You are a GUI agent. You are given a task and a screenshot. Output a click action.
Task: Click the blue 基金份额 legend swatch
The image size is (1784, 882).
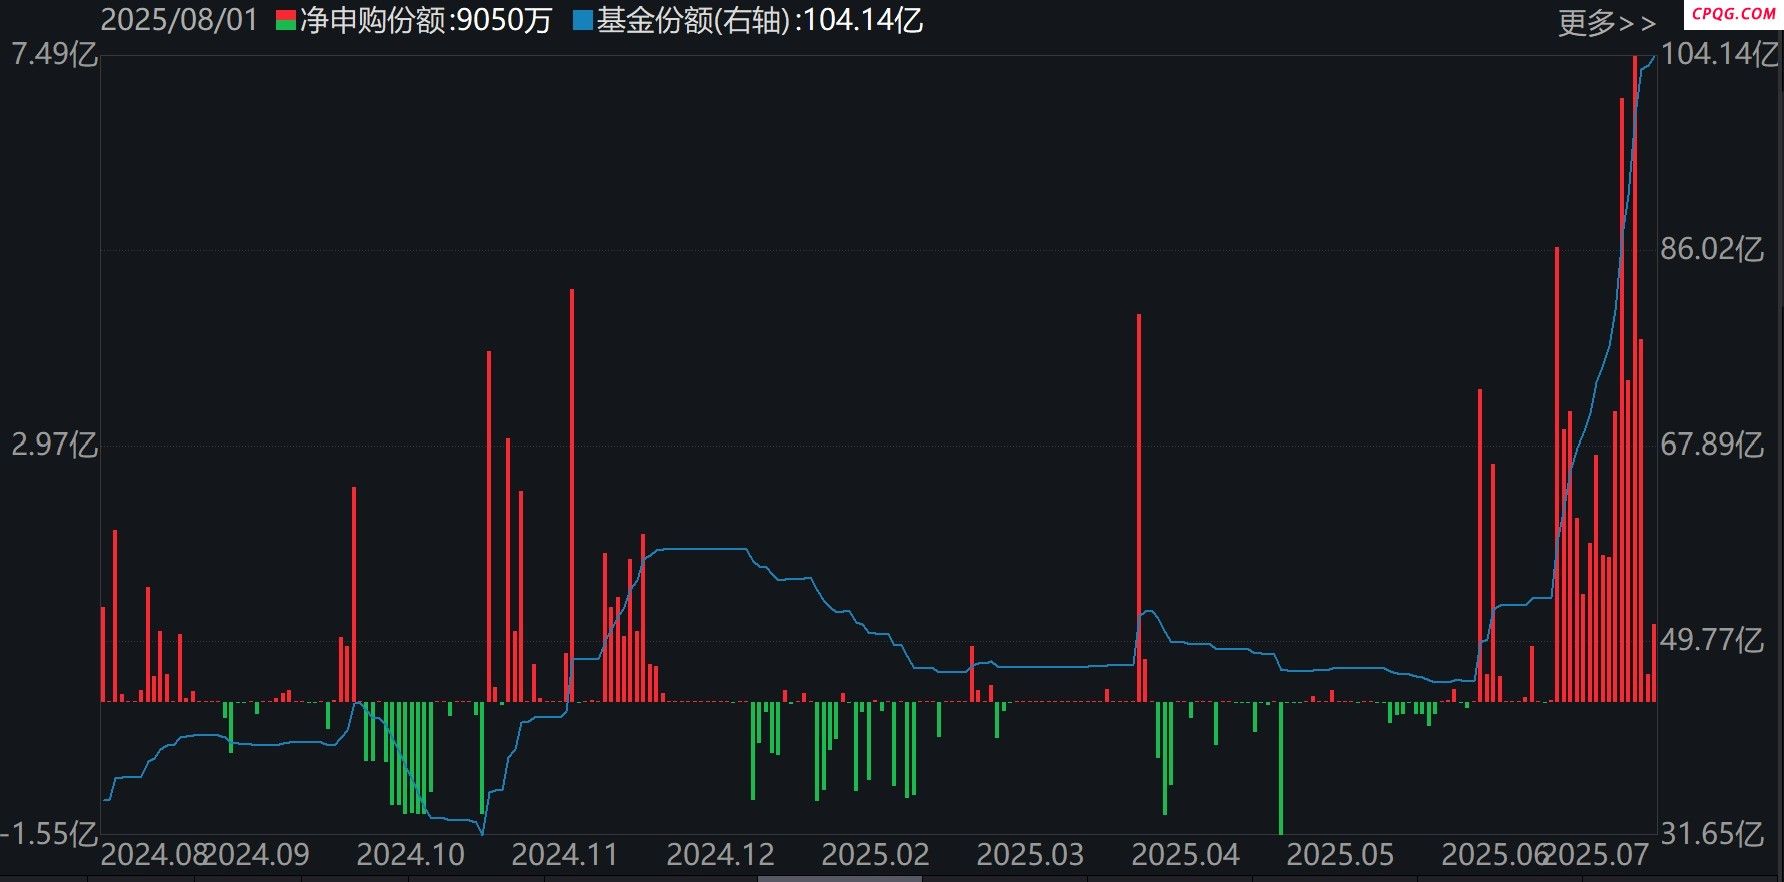583,21
